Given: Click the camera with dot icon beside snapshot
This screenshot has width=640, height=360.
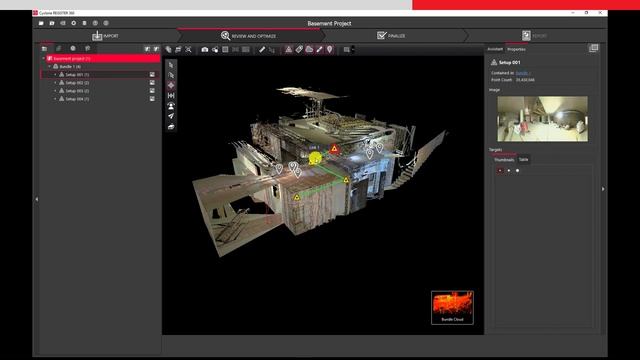Looking at the screenshot, I should [x=215, y=50].
